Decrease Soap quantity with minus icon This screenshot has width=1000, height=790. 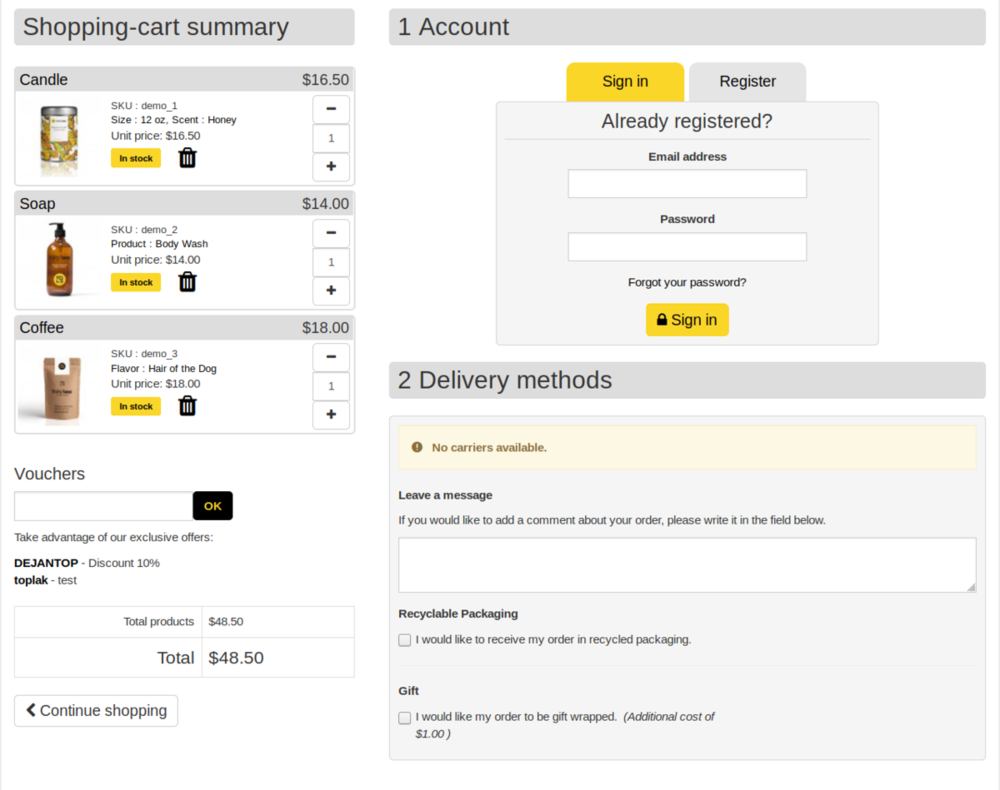[330, 233]
